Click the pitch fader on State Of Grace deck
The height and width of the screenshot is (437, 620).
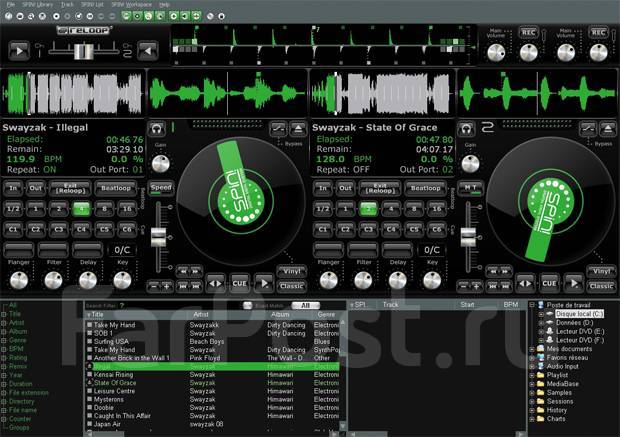(468, 237)
